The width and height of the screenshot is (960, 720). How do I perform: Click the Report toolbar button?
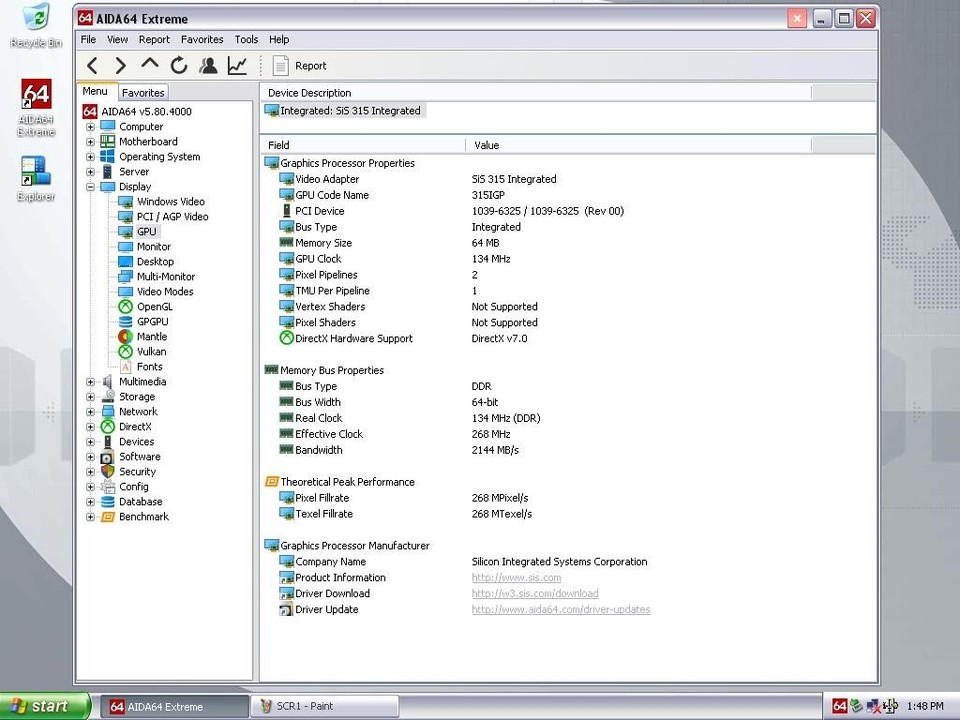tap(299, 66)
